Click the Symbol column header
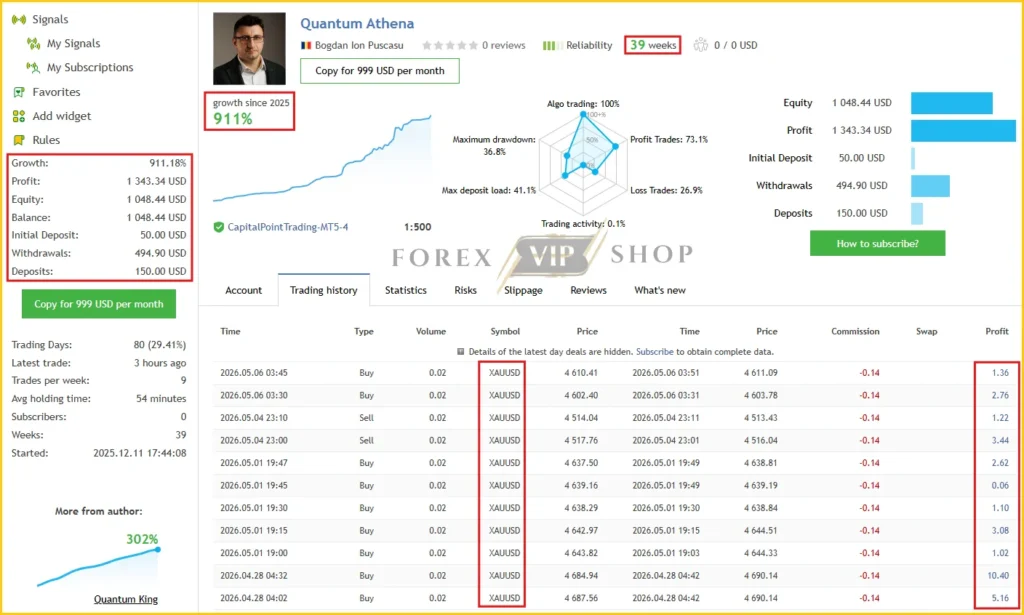Viewport: 1024px width, 615px height. pyautogui.click(x=505, y=332)
